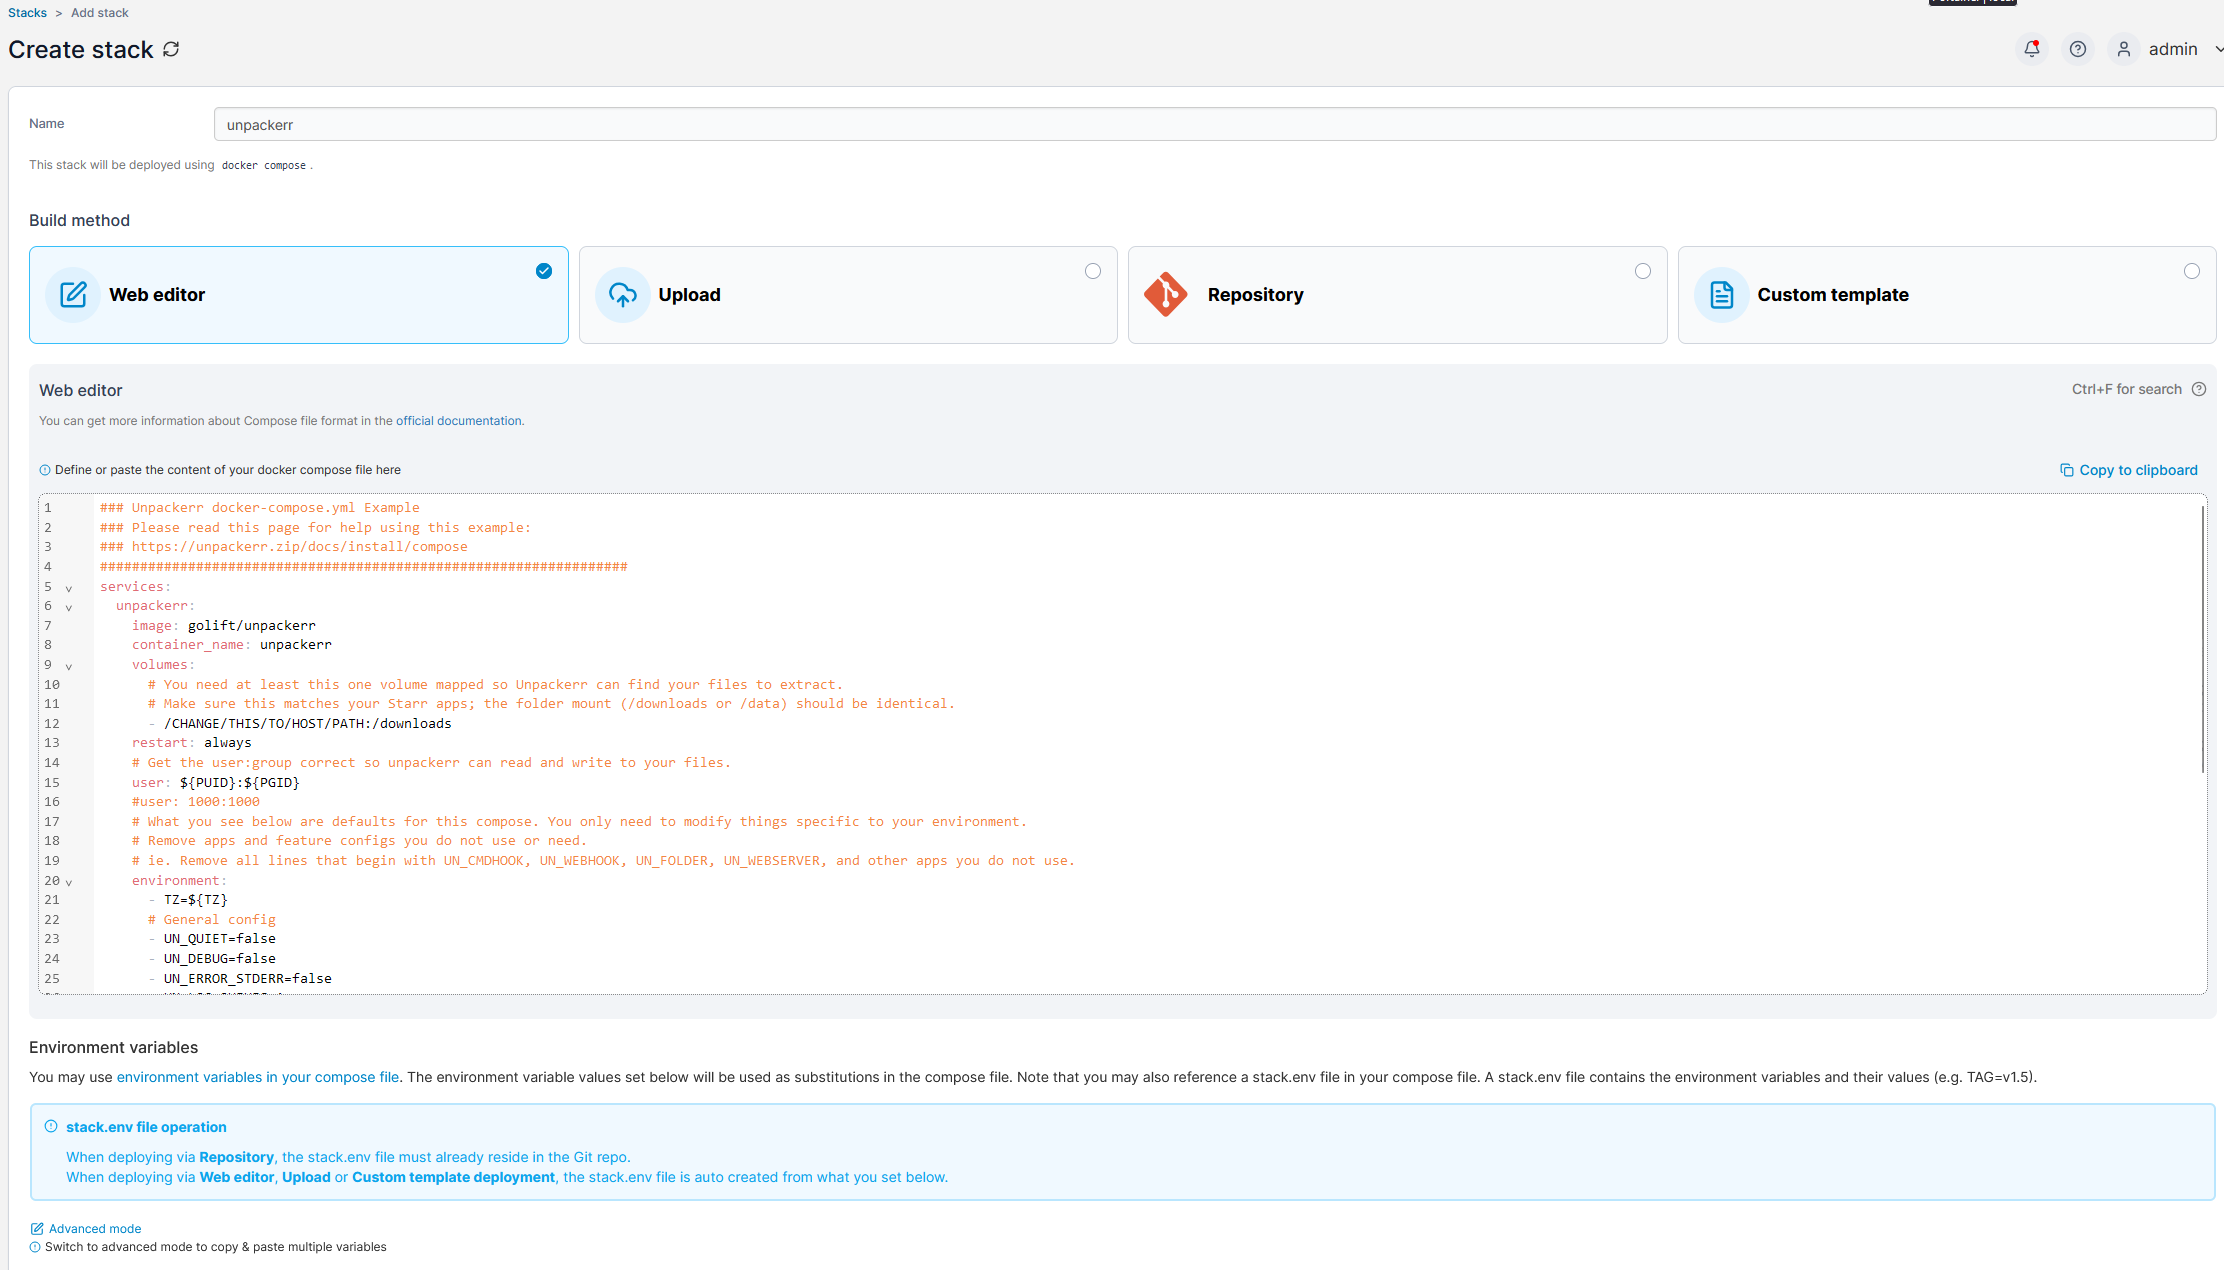The width and height of the screenshot is (2224, 1270).
Task: Click the code editor vertical scrollbar
Action: (x=2202, y=638)
